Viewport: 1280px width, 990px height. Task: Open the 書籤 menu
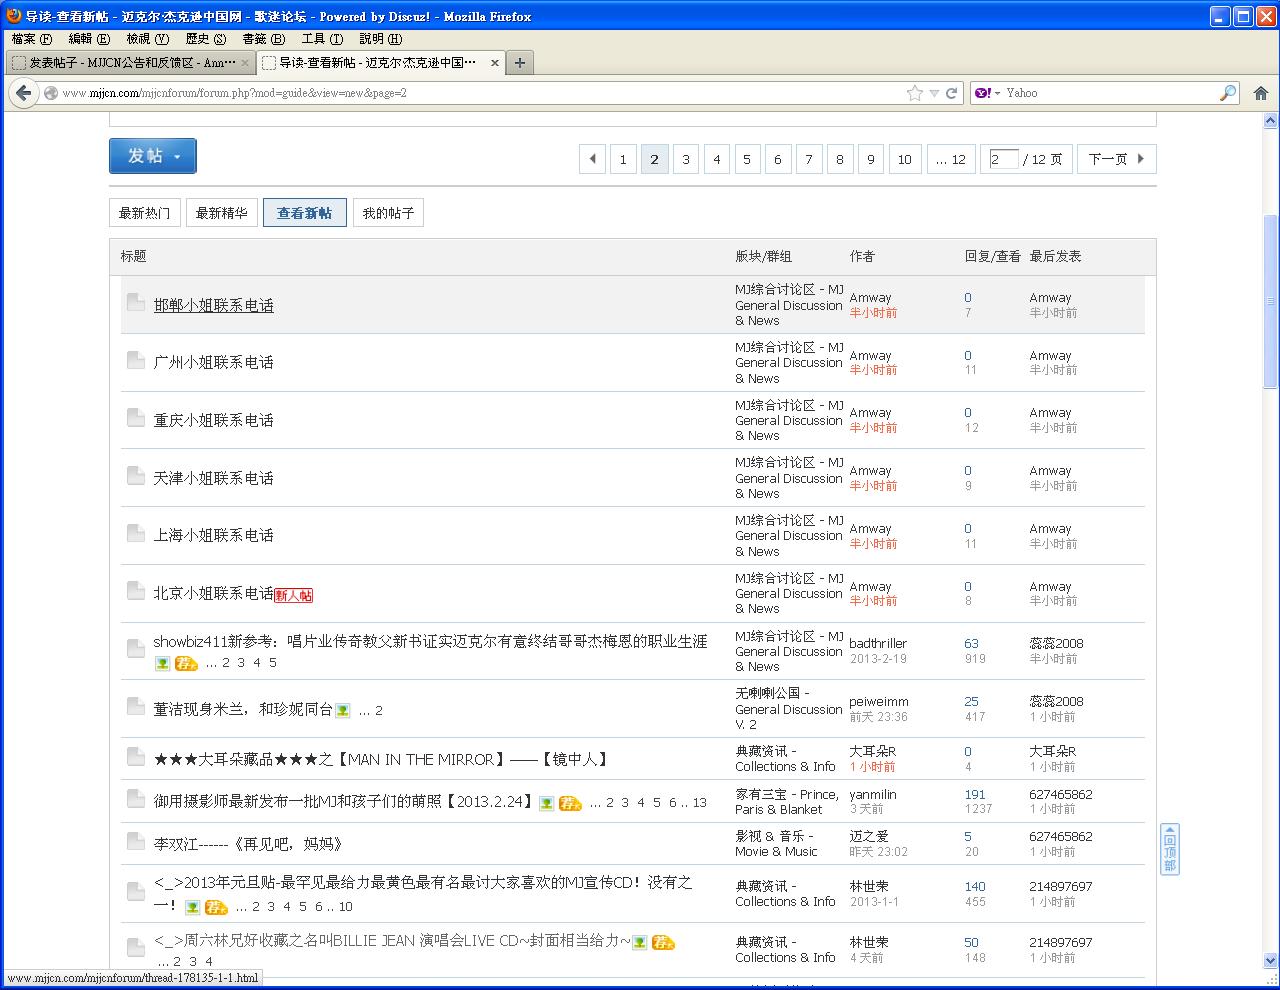262,39
